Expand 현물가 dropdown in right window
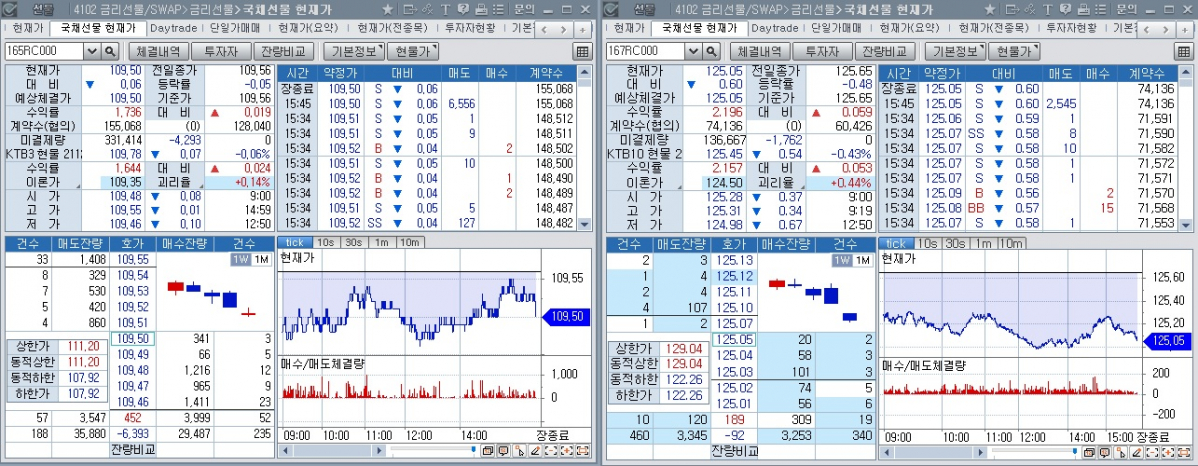 (1015, 51)
